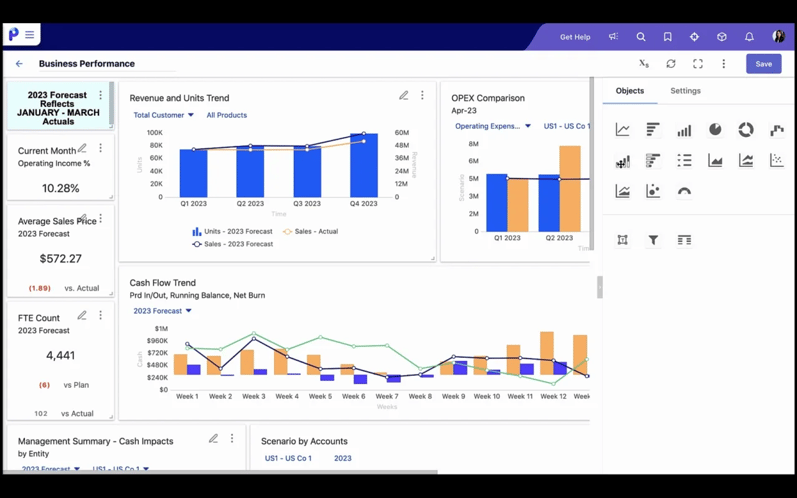Expand the Operating Expenses dropdown
Screen dimensions: 797x498
coord(492,127)
